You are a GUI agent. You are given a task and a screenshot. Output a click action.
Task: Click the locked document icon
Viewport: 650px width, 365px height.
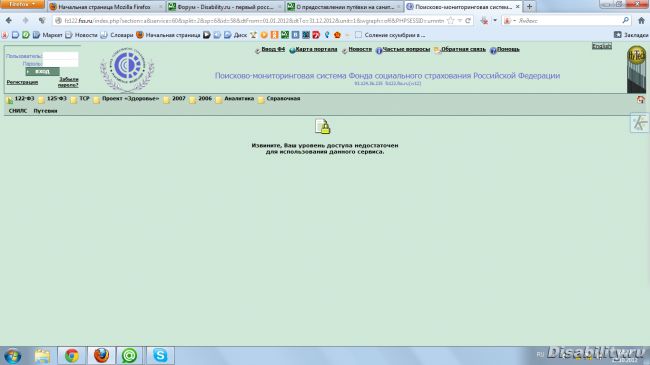[x=323, y=127]
